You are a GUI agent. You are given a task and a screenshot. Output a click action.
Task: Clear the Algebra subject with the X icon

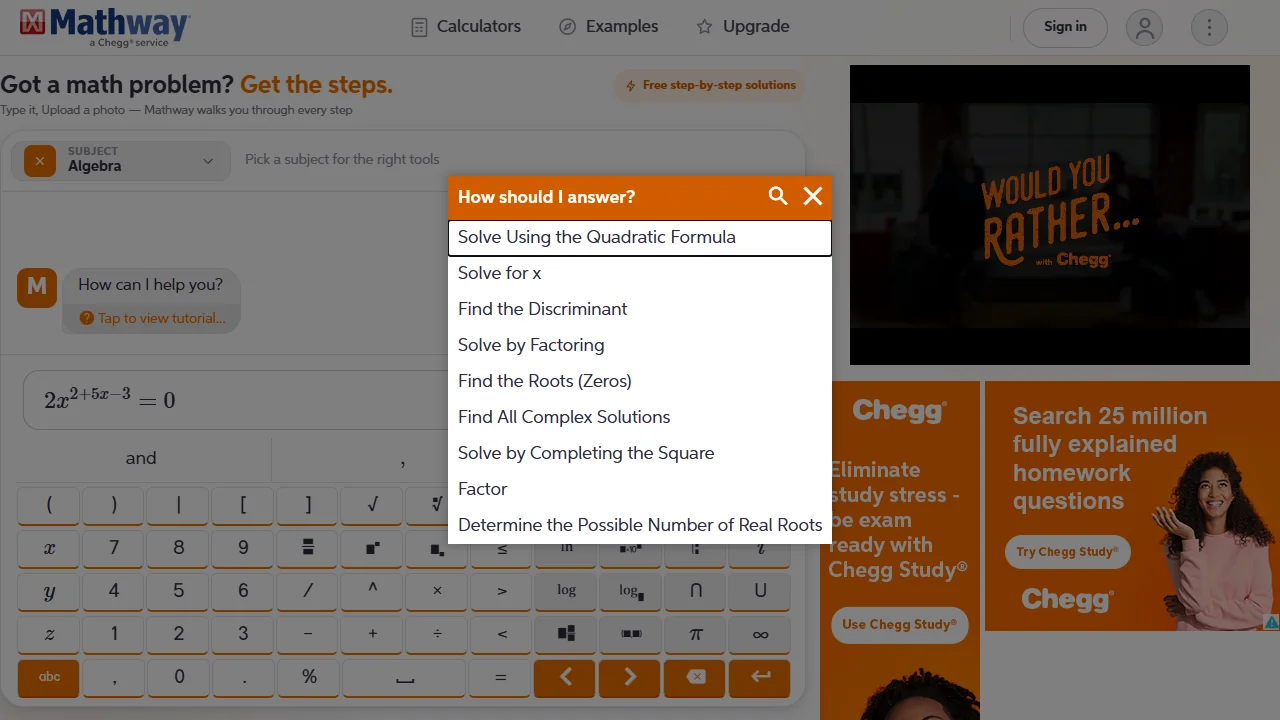(x=40, y=161)
